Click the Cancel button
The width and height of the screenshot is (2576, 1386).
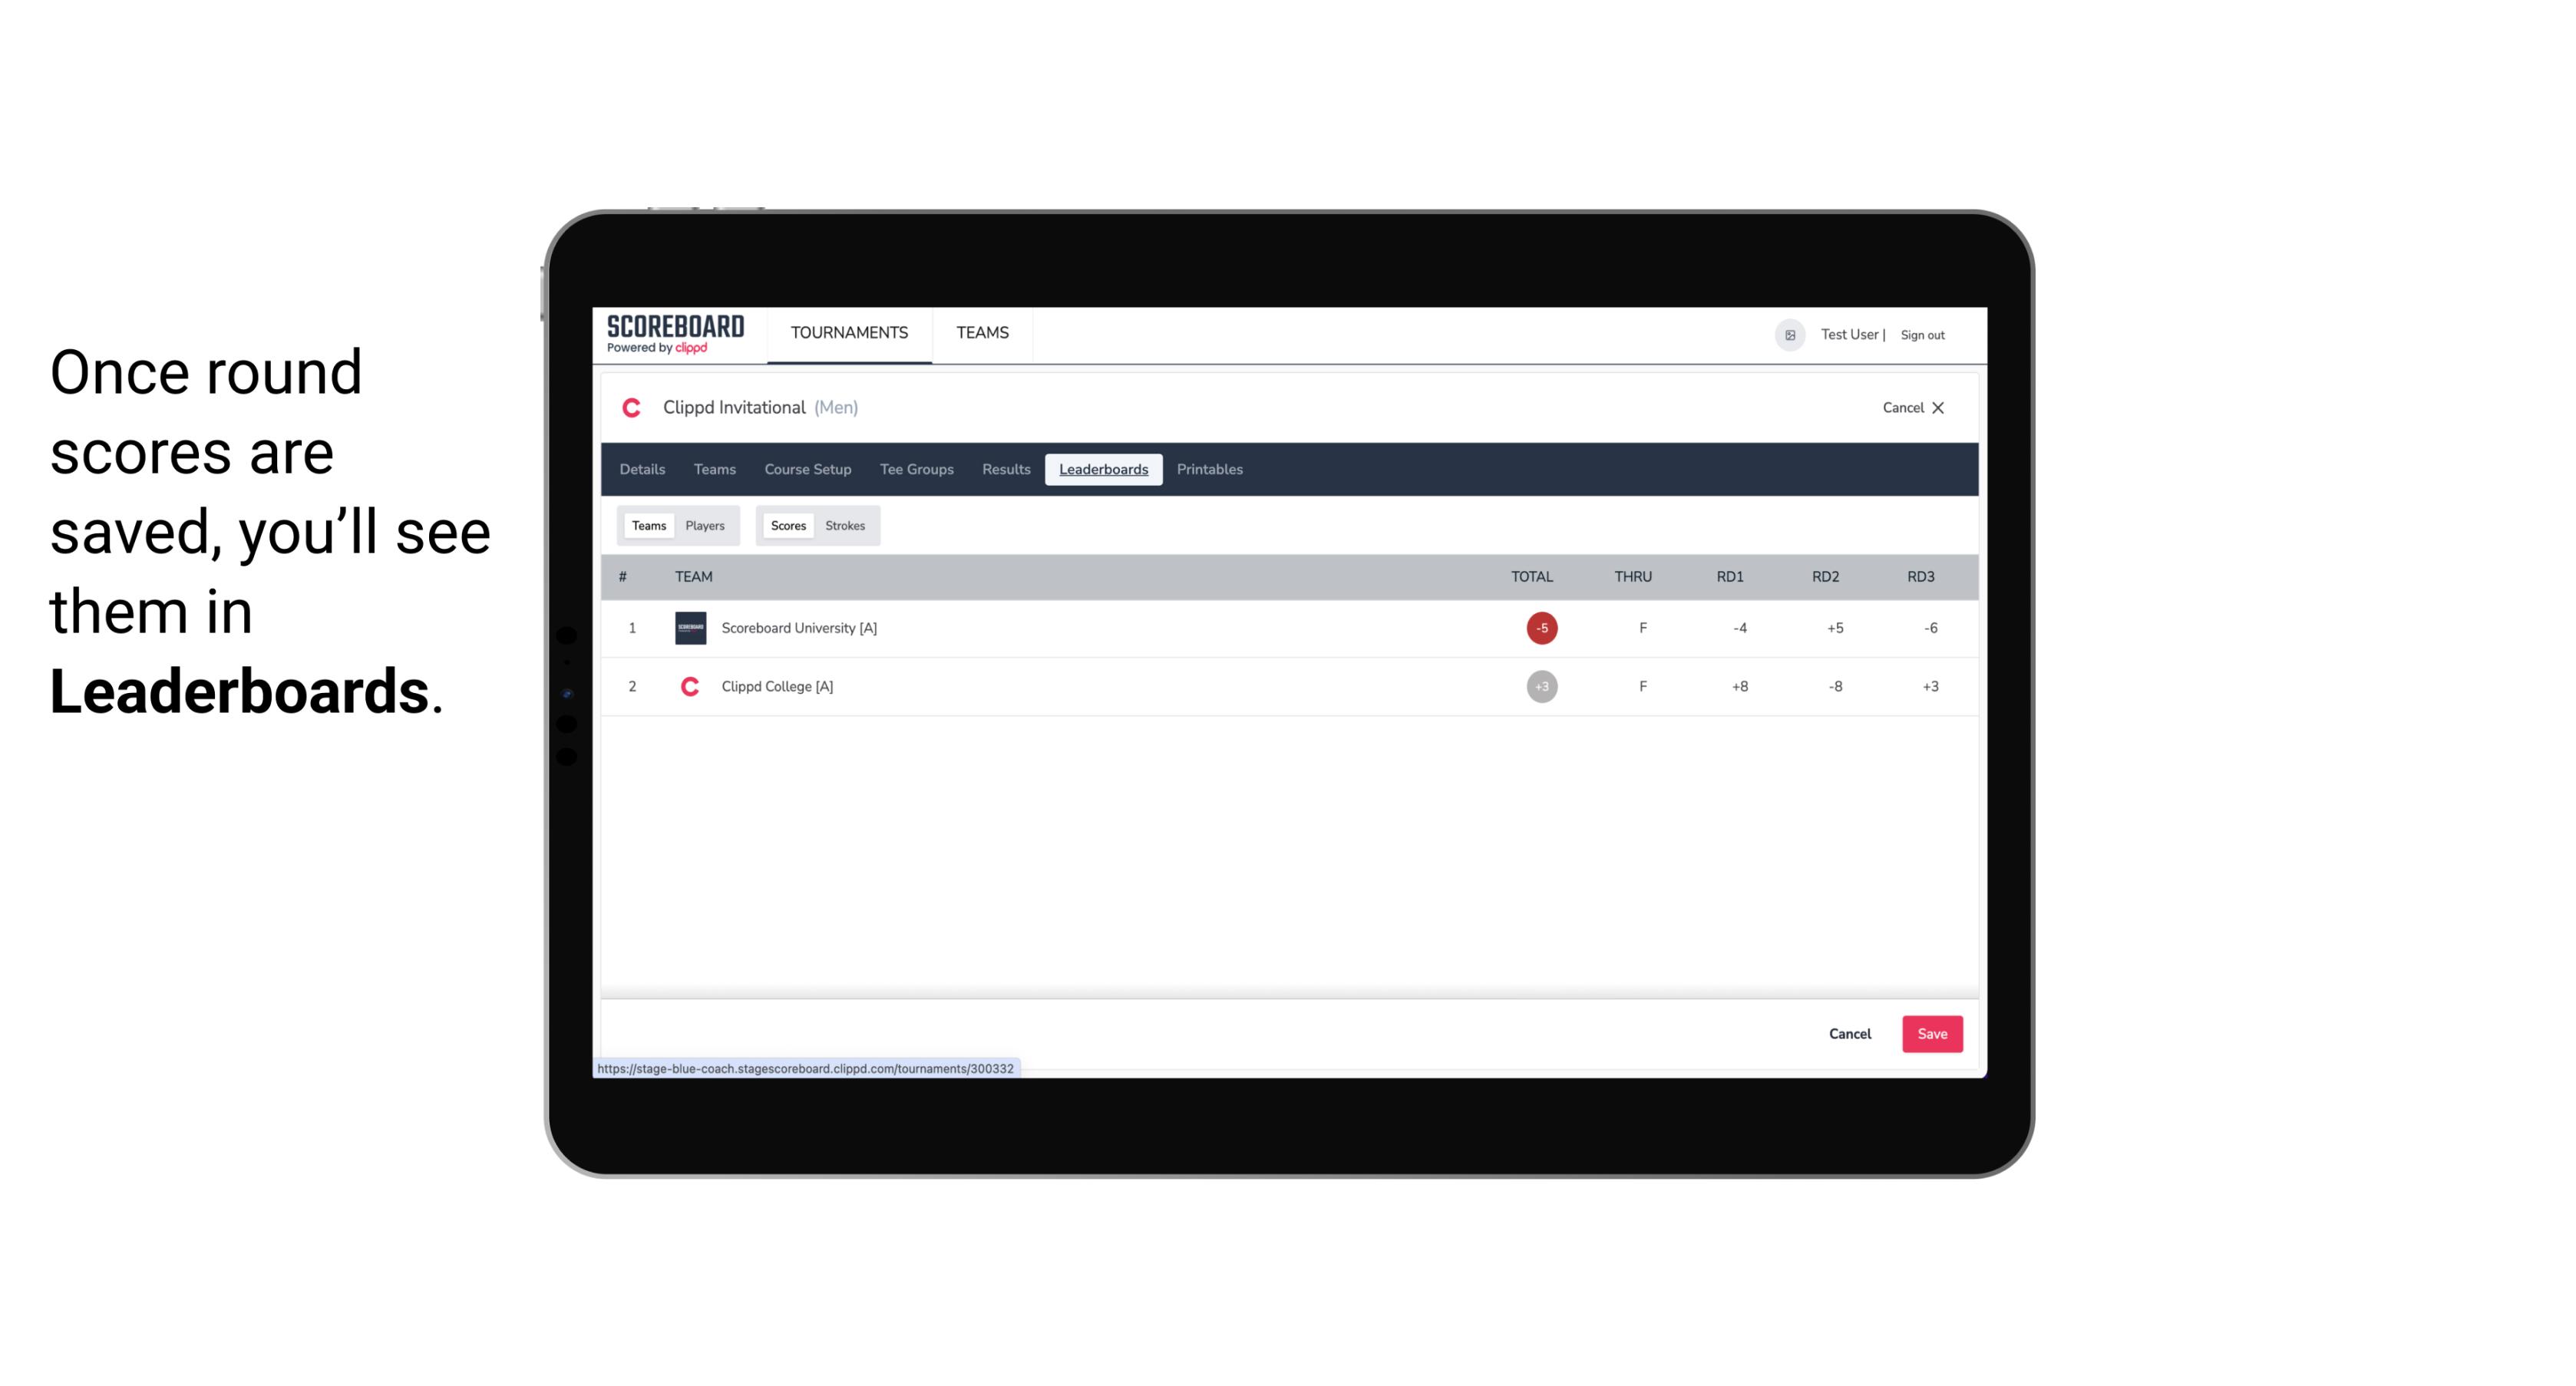(1849, 1033)
